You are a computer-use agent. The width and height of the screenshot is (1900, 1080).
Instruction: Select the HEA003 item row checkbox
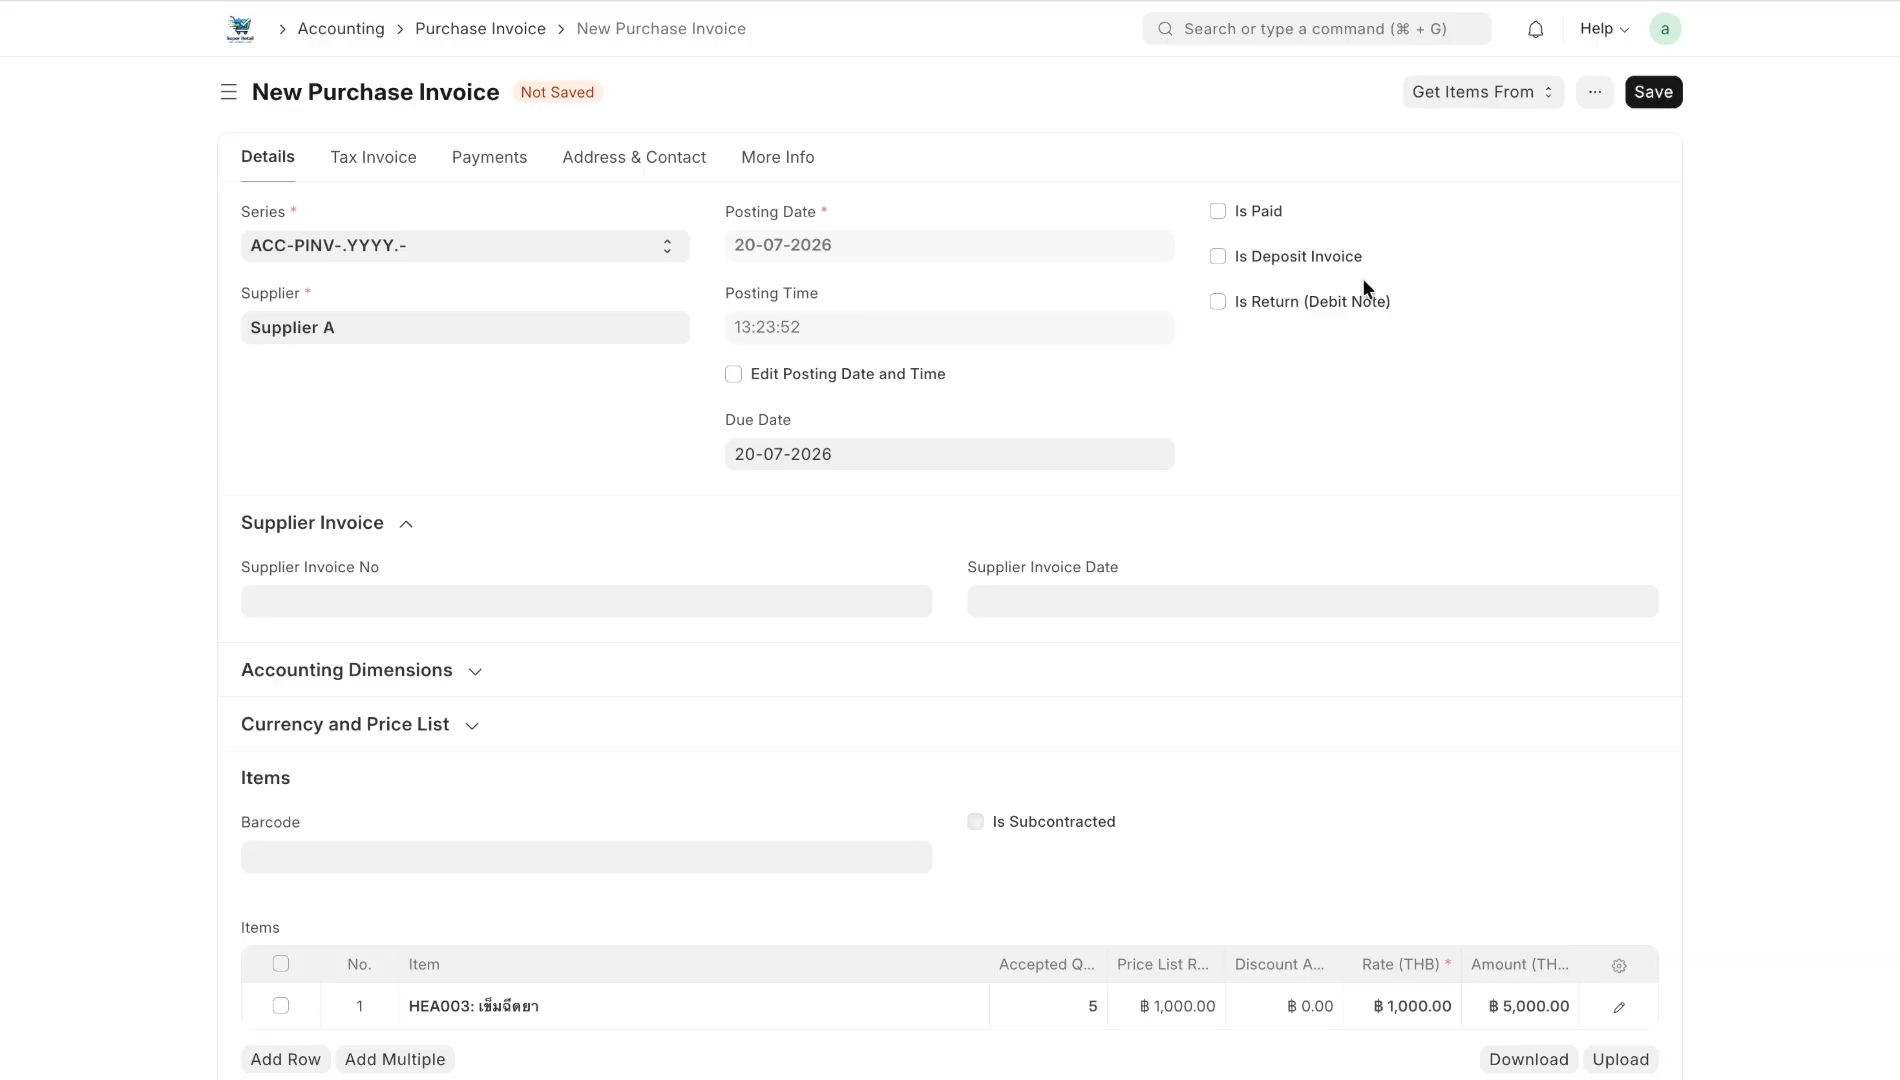click(281, 1006)
